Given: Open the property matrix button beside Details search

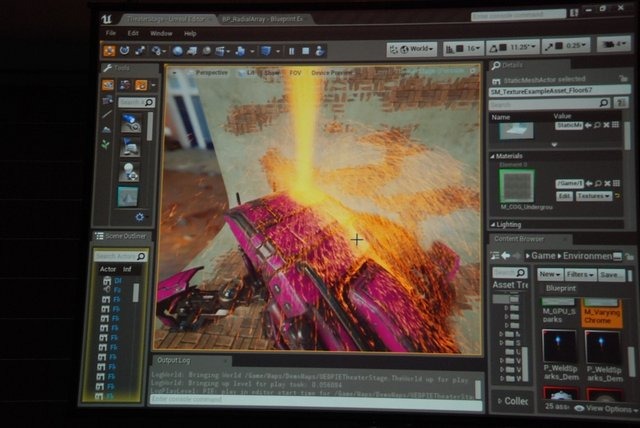Looking at the screenshot, I should pos(621,103).
